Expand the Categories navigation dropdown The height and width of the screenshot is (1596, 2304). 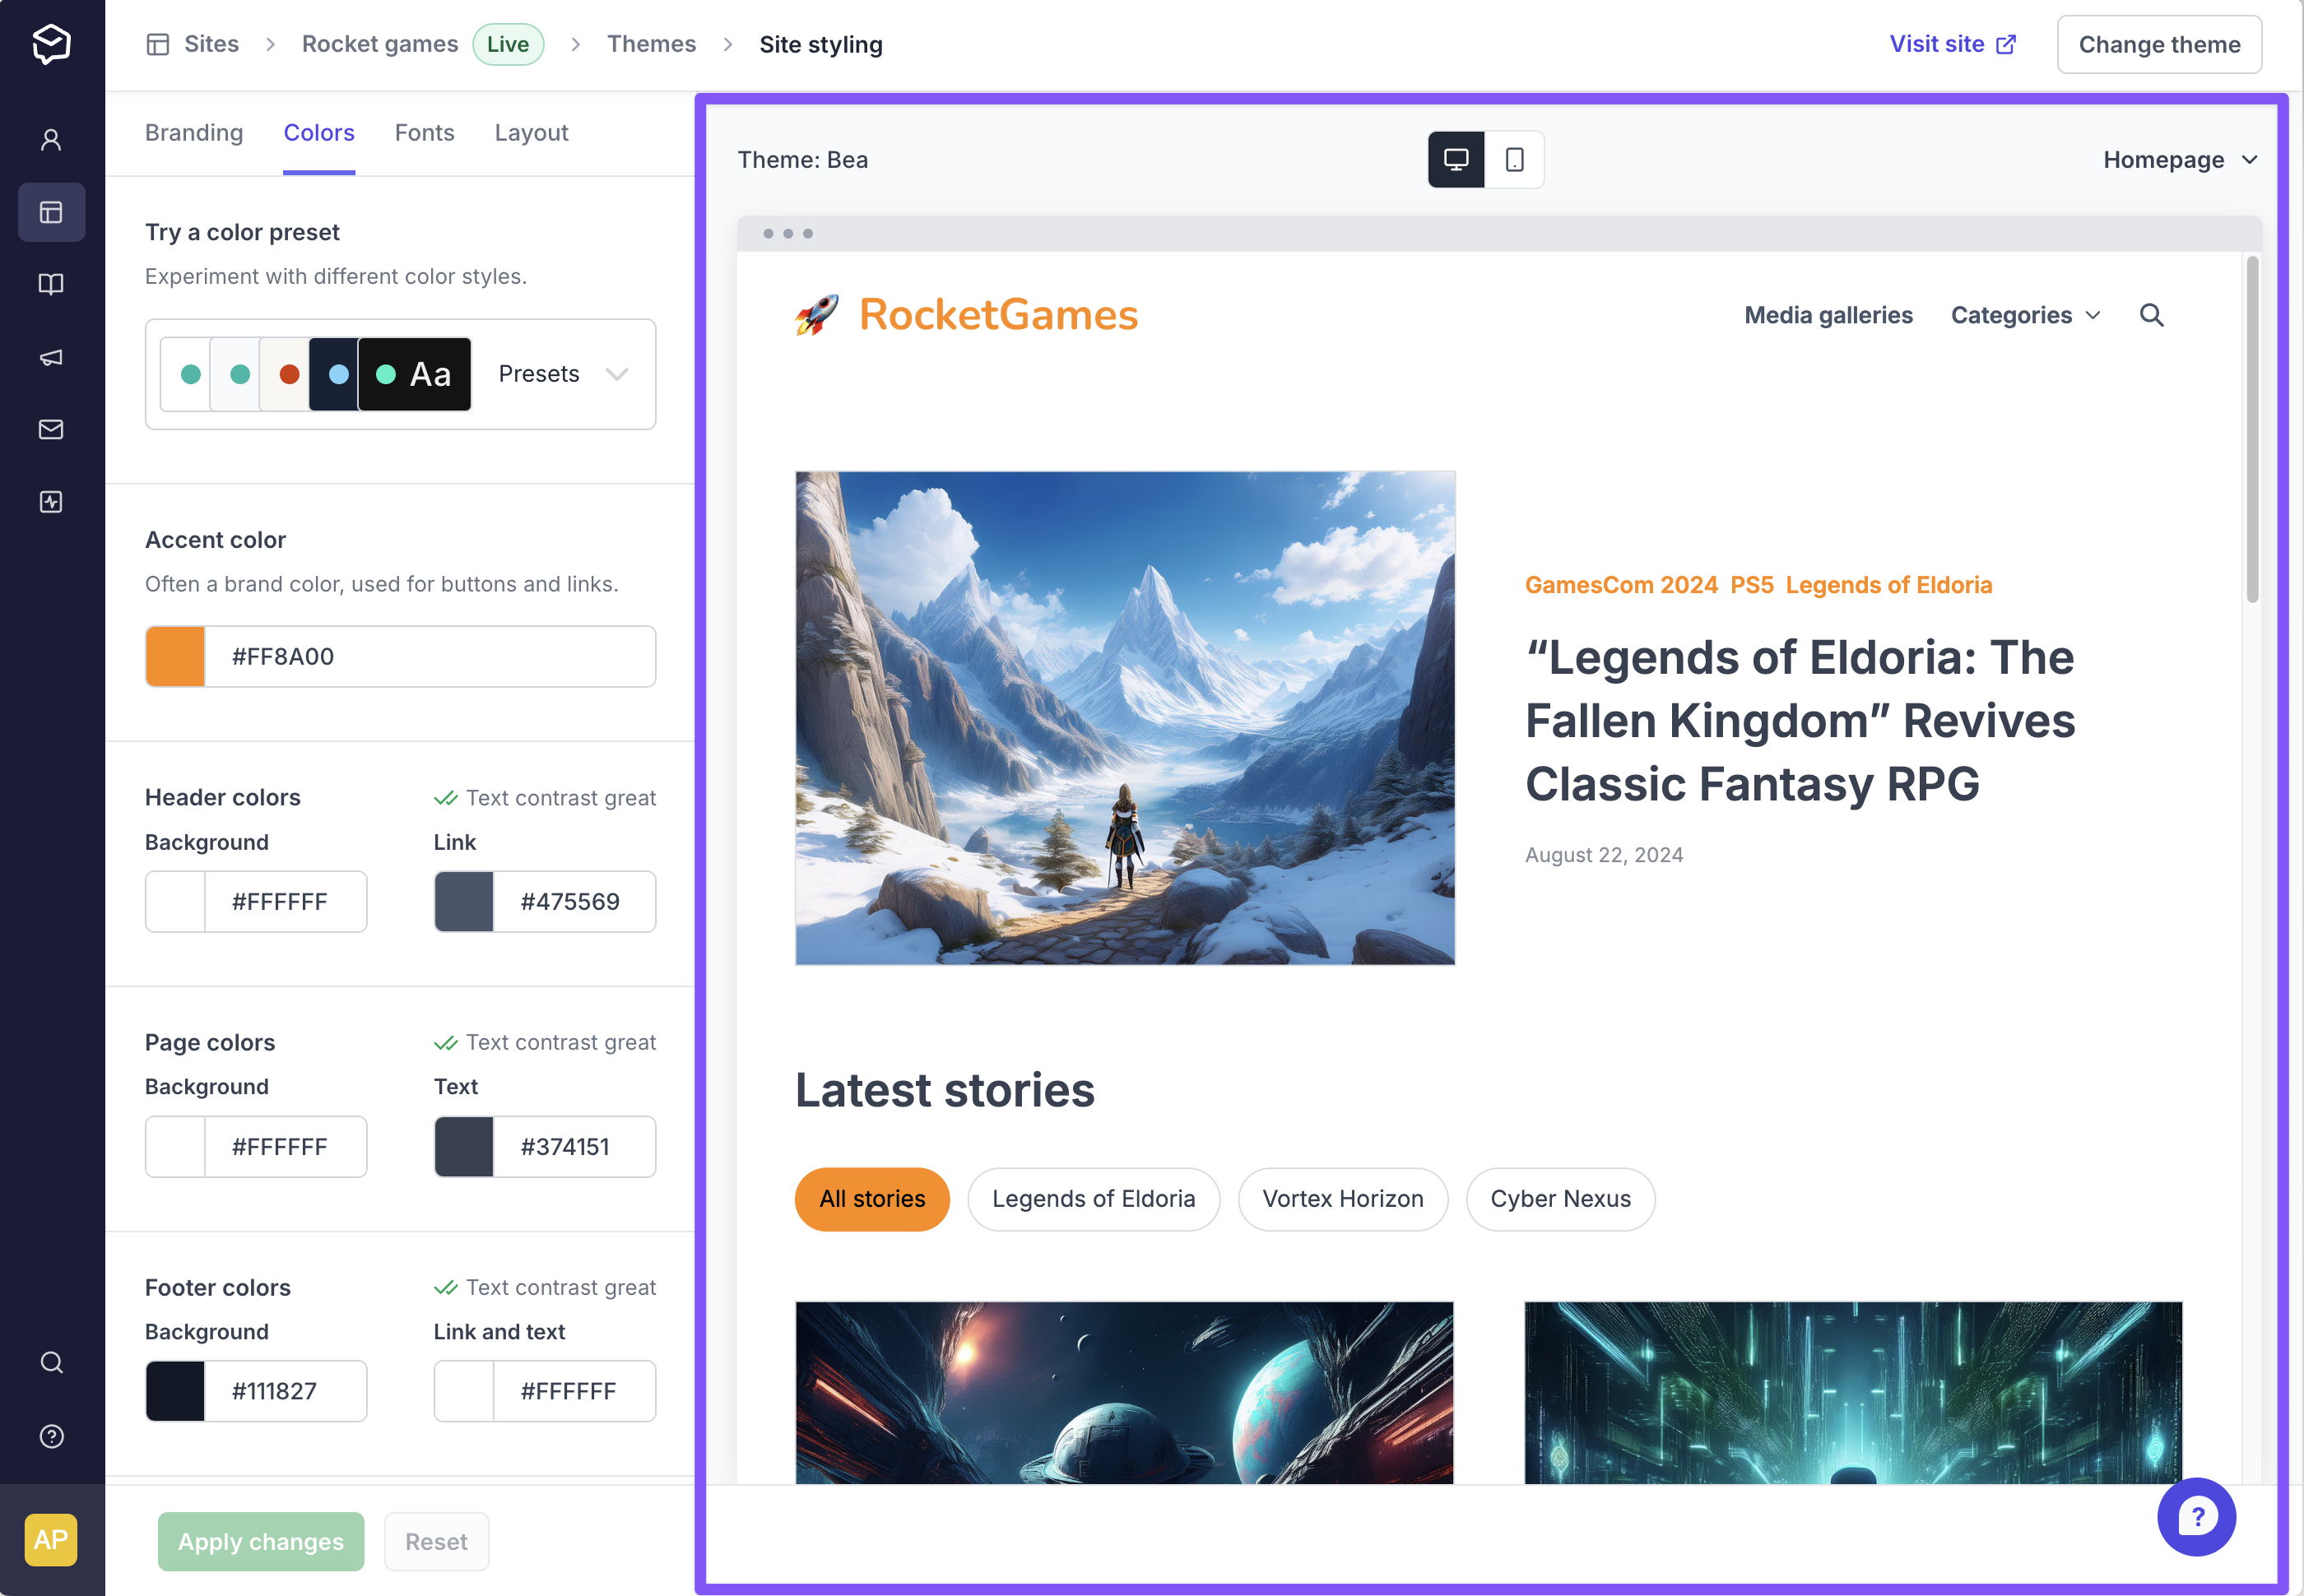point(2026,315)
